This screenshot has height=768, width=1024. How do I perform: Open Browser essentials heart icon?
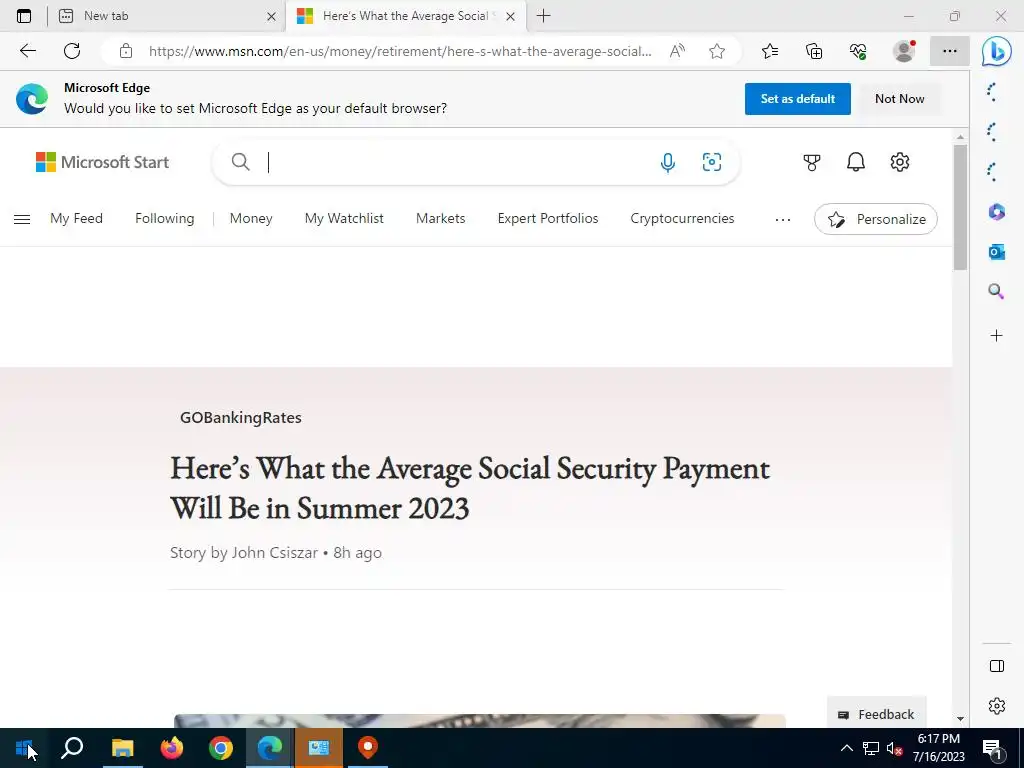858,51
